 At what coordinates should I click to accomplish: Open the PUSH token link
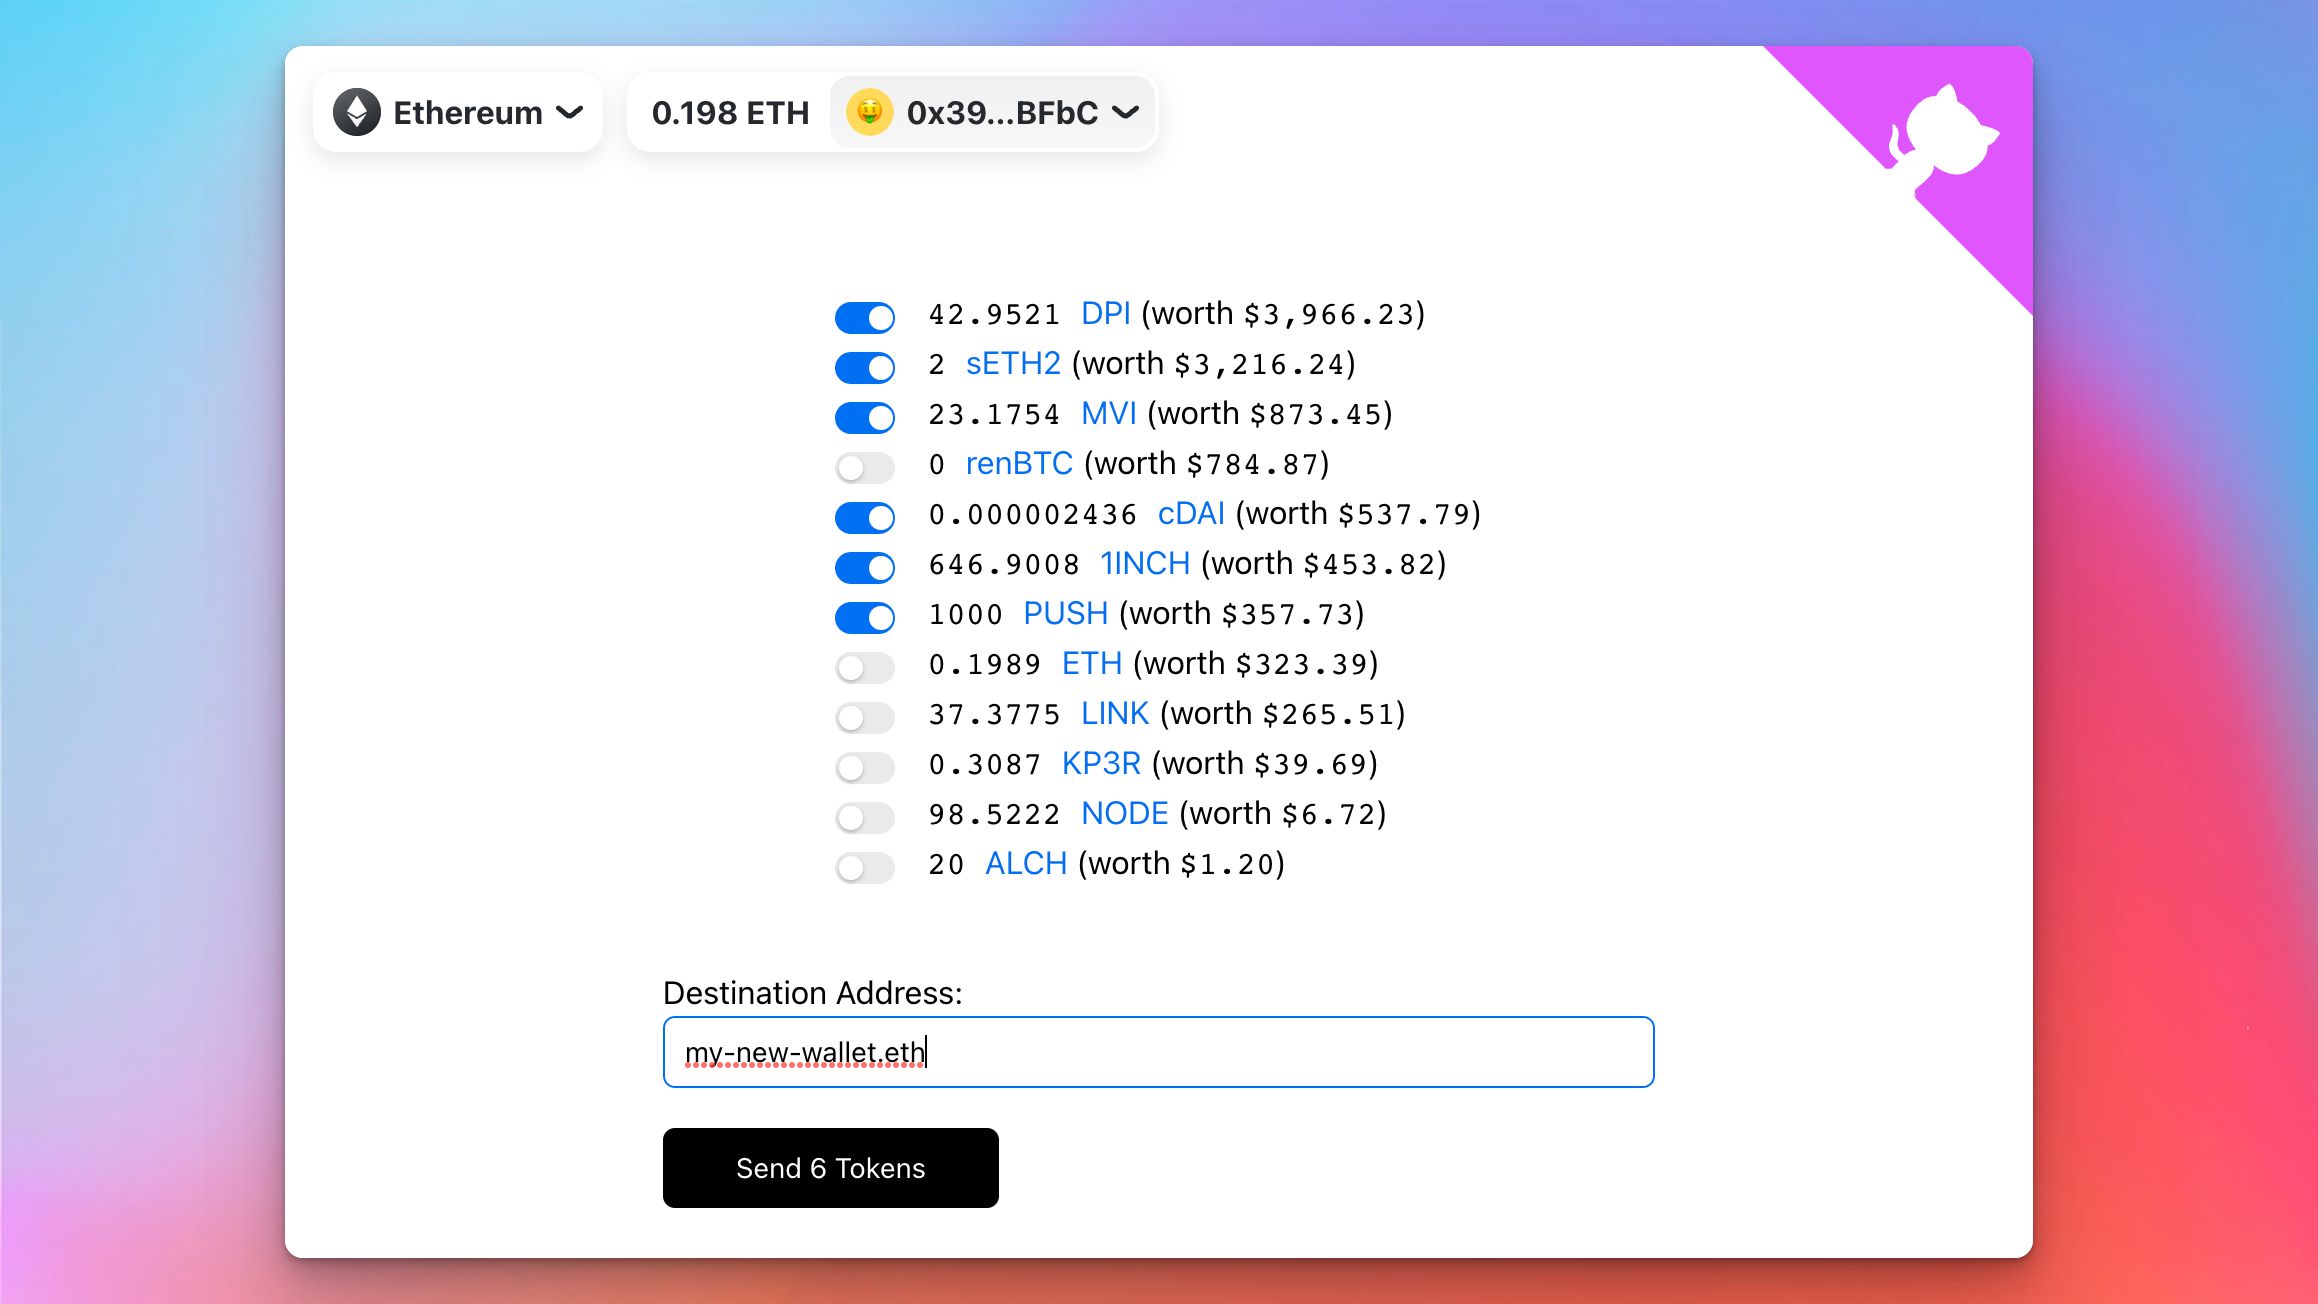click(x=1065, y=613)
